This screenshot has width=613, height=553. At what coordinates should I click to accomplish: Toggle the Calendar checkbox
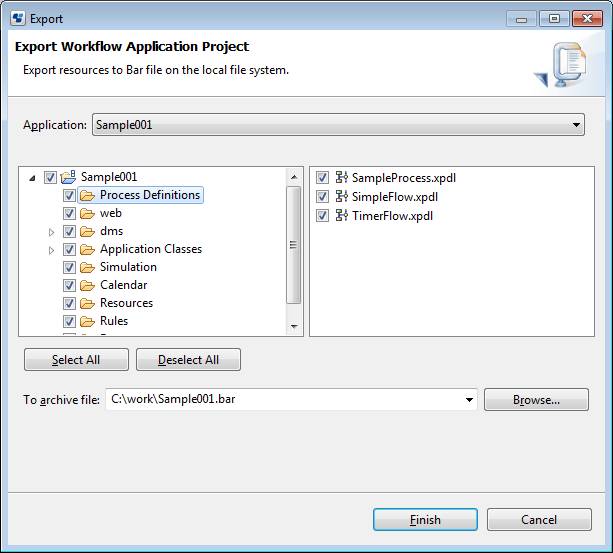69,285
